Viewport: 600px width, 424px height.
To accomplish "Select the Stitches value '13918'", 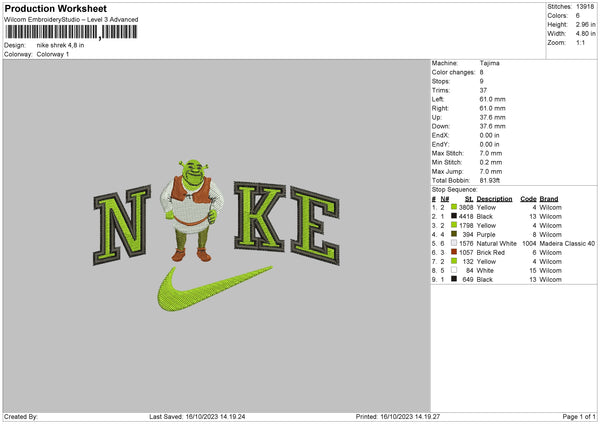I will tap(585, 7).
